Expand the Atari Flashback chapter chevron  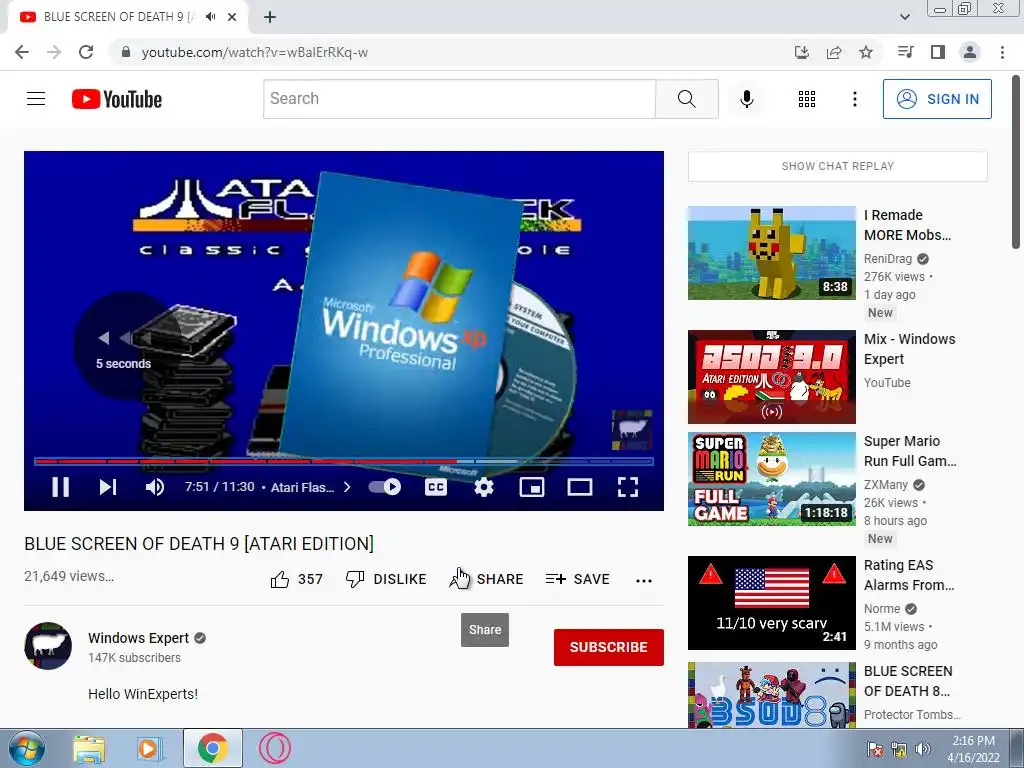click(x=347, y=487)
